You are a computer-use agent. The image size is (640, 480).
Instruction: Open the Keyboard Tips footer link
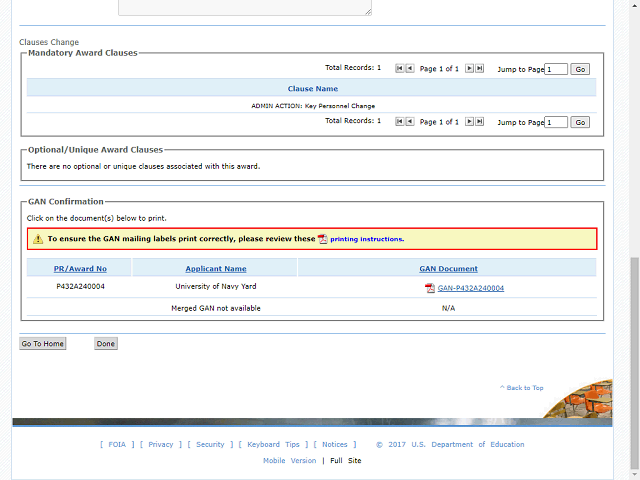coord(272,445)
